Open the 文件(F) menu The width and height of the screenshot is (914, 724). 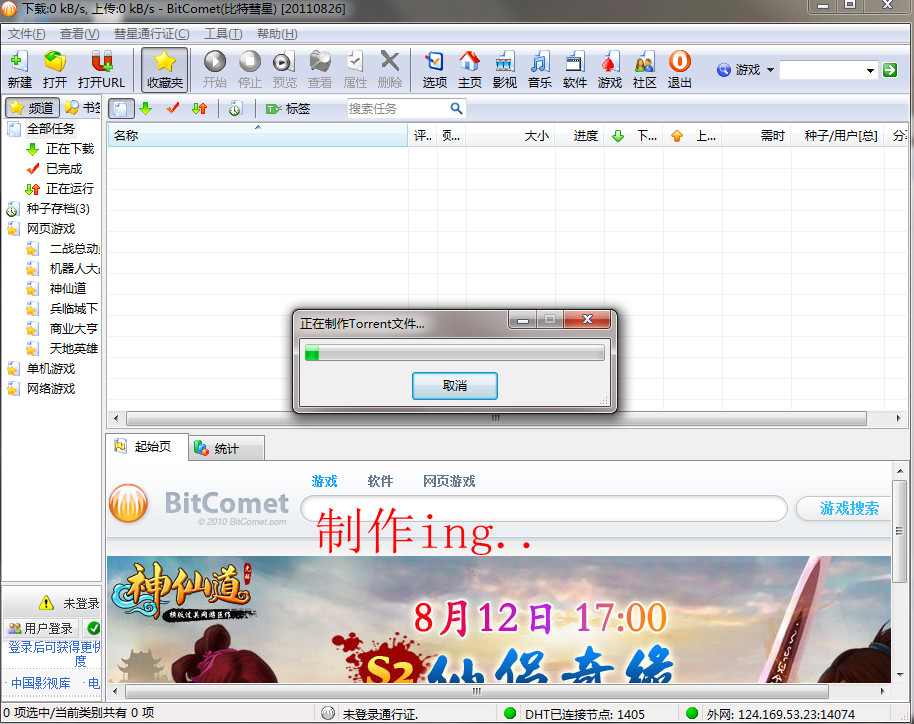26,34
